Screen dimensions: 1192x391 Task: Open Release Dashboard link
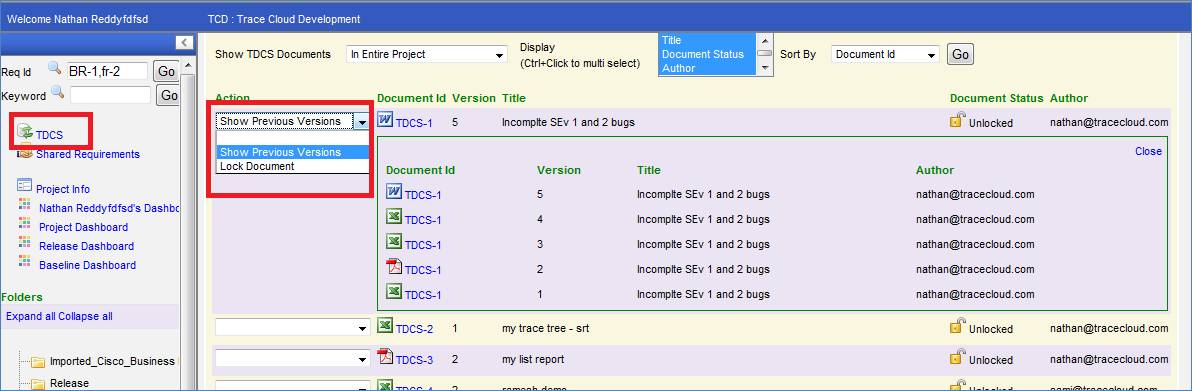point(87,246)
